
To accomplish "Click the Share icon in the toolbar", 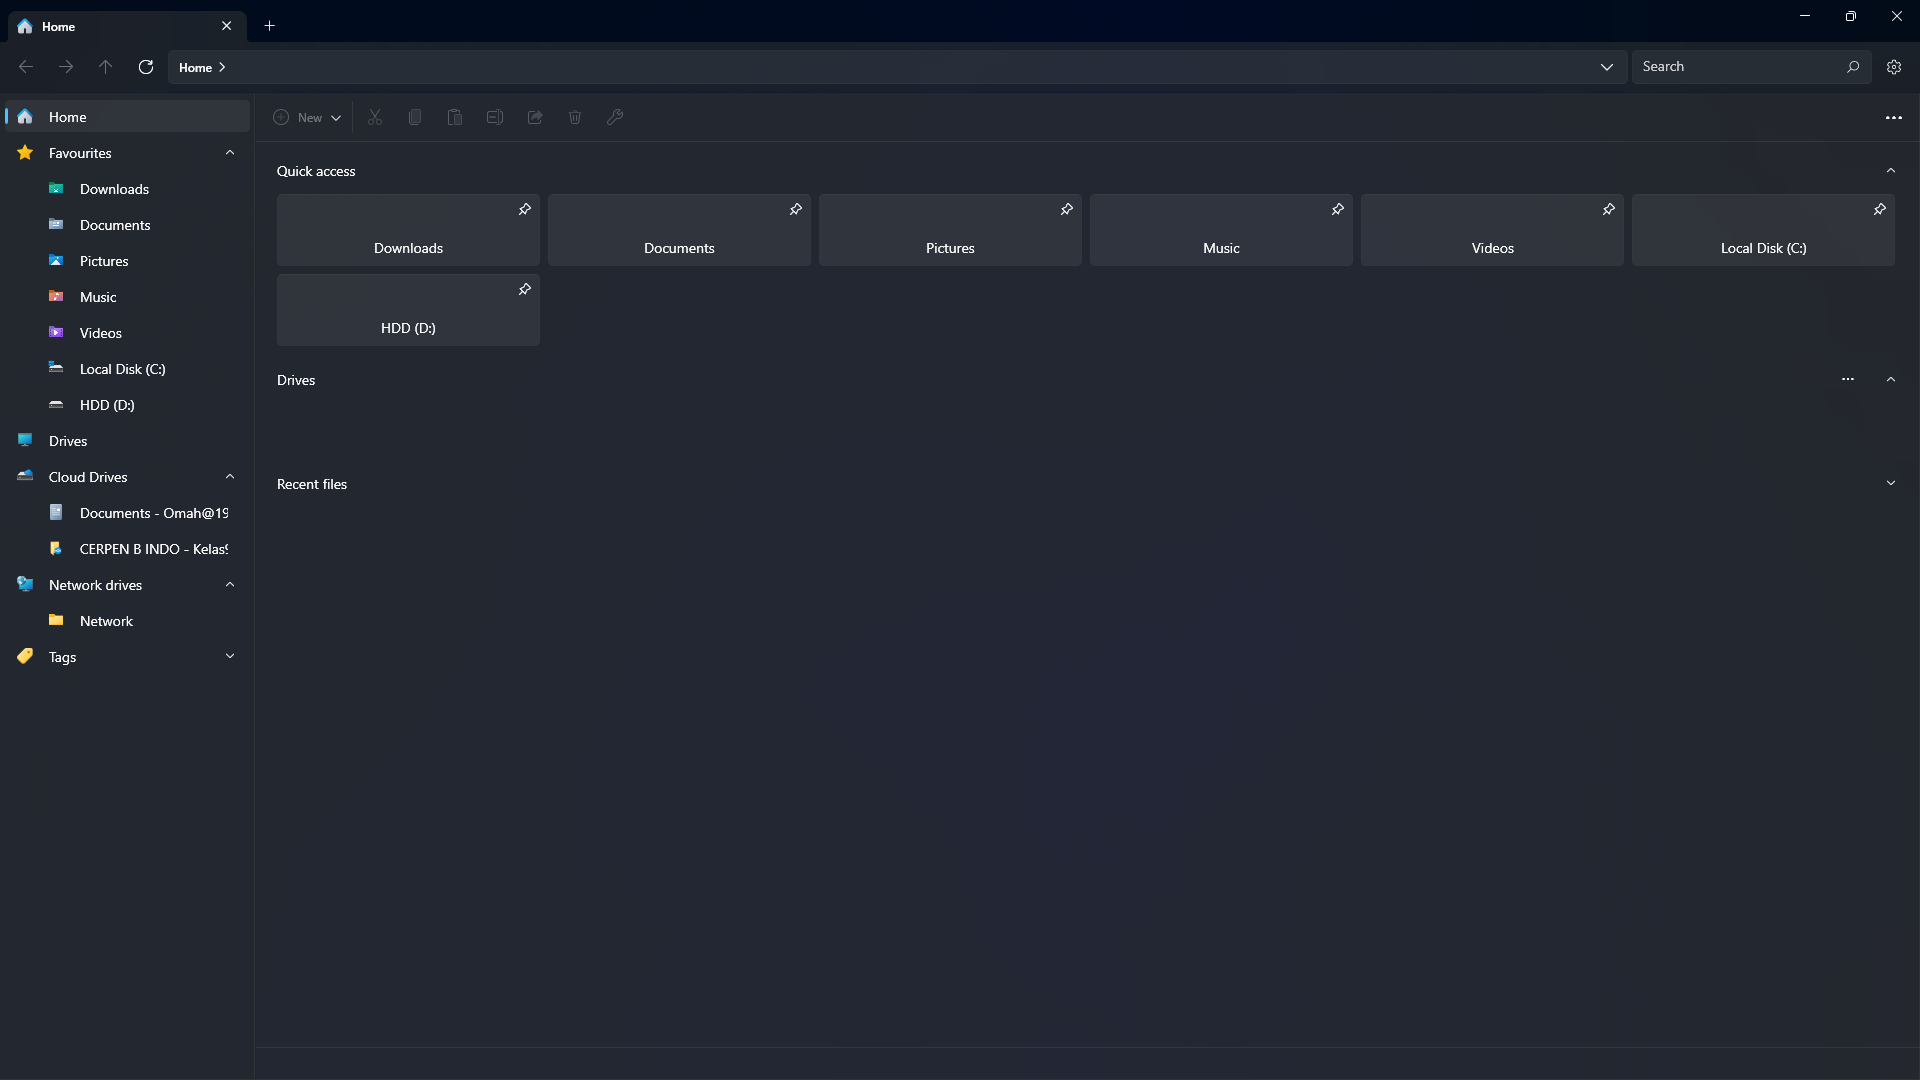I will (x=535, y=117).
